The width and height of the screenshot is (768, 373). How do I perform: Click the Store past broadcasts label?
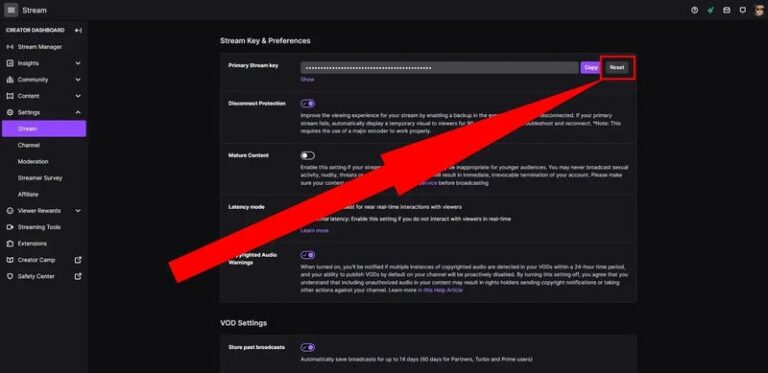[256, 348]
